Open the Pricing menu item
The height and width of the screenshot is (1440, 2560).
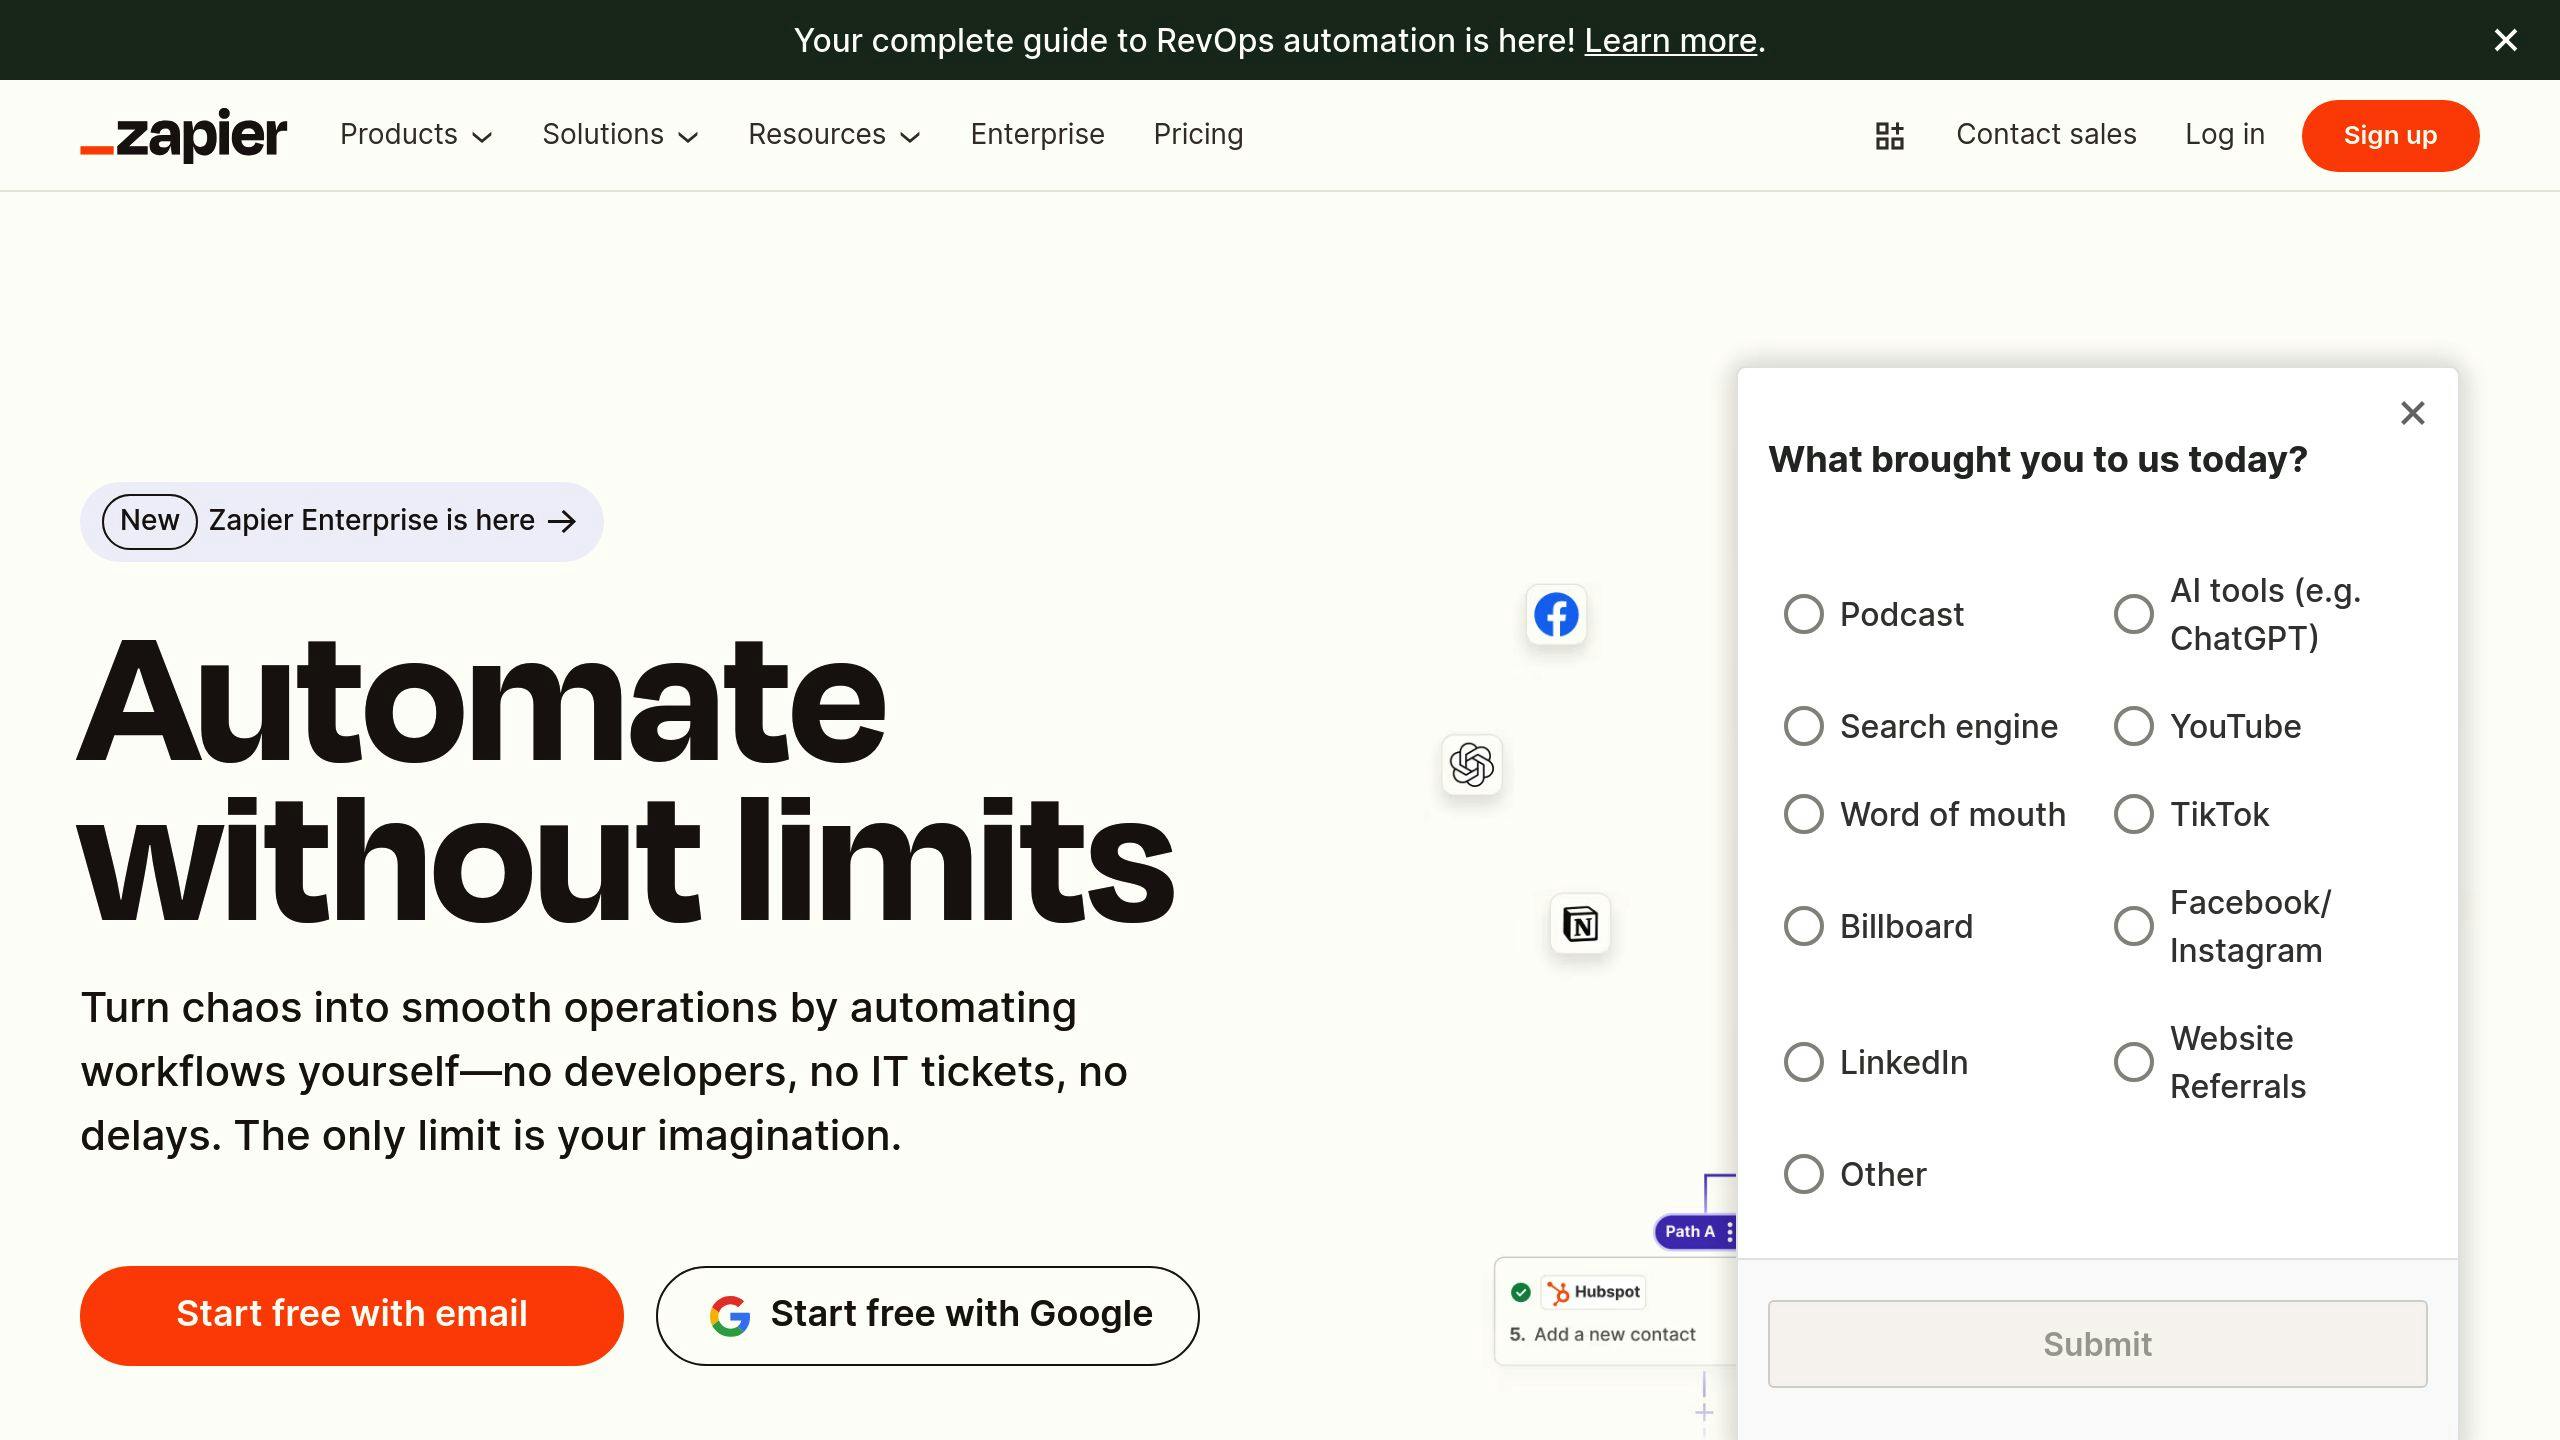pyautogui.click(x=1197, y=134)
